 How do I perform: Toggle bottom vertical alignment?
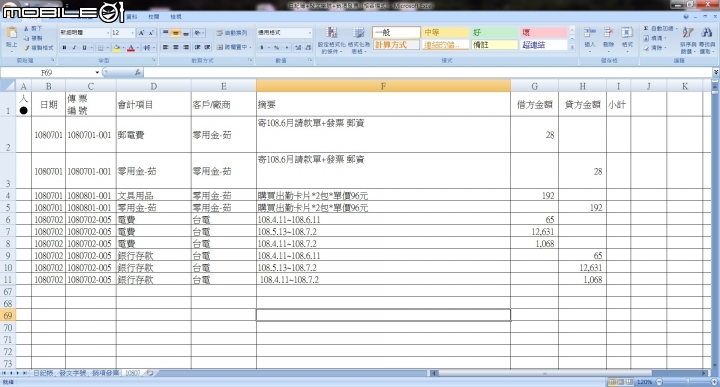pos(186,33)
